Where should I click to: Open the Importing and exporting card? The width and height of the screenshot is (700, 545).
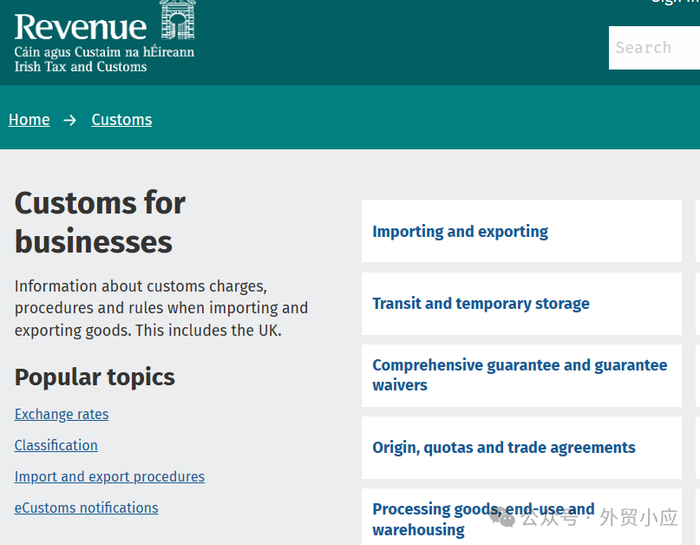coord(460,232)
